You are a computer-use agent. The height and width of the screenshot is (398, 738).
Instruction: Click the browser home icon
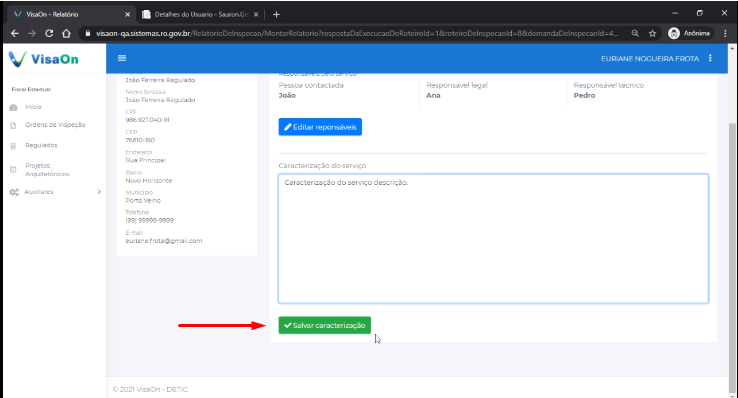coord(66,33)
